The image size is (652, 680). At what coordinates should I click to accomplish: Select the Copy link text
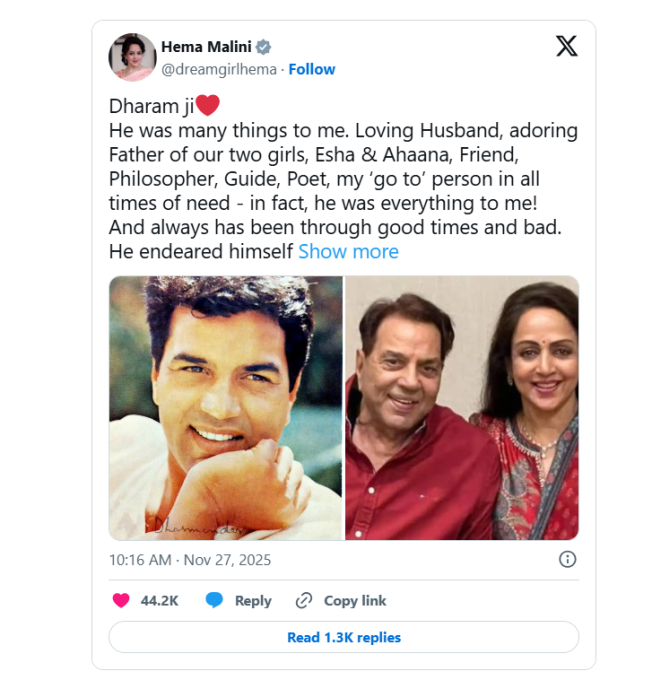[x=355, y=600]
